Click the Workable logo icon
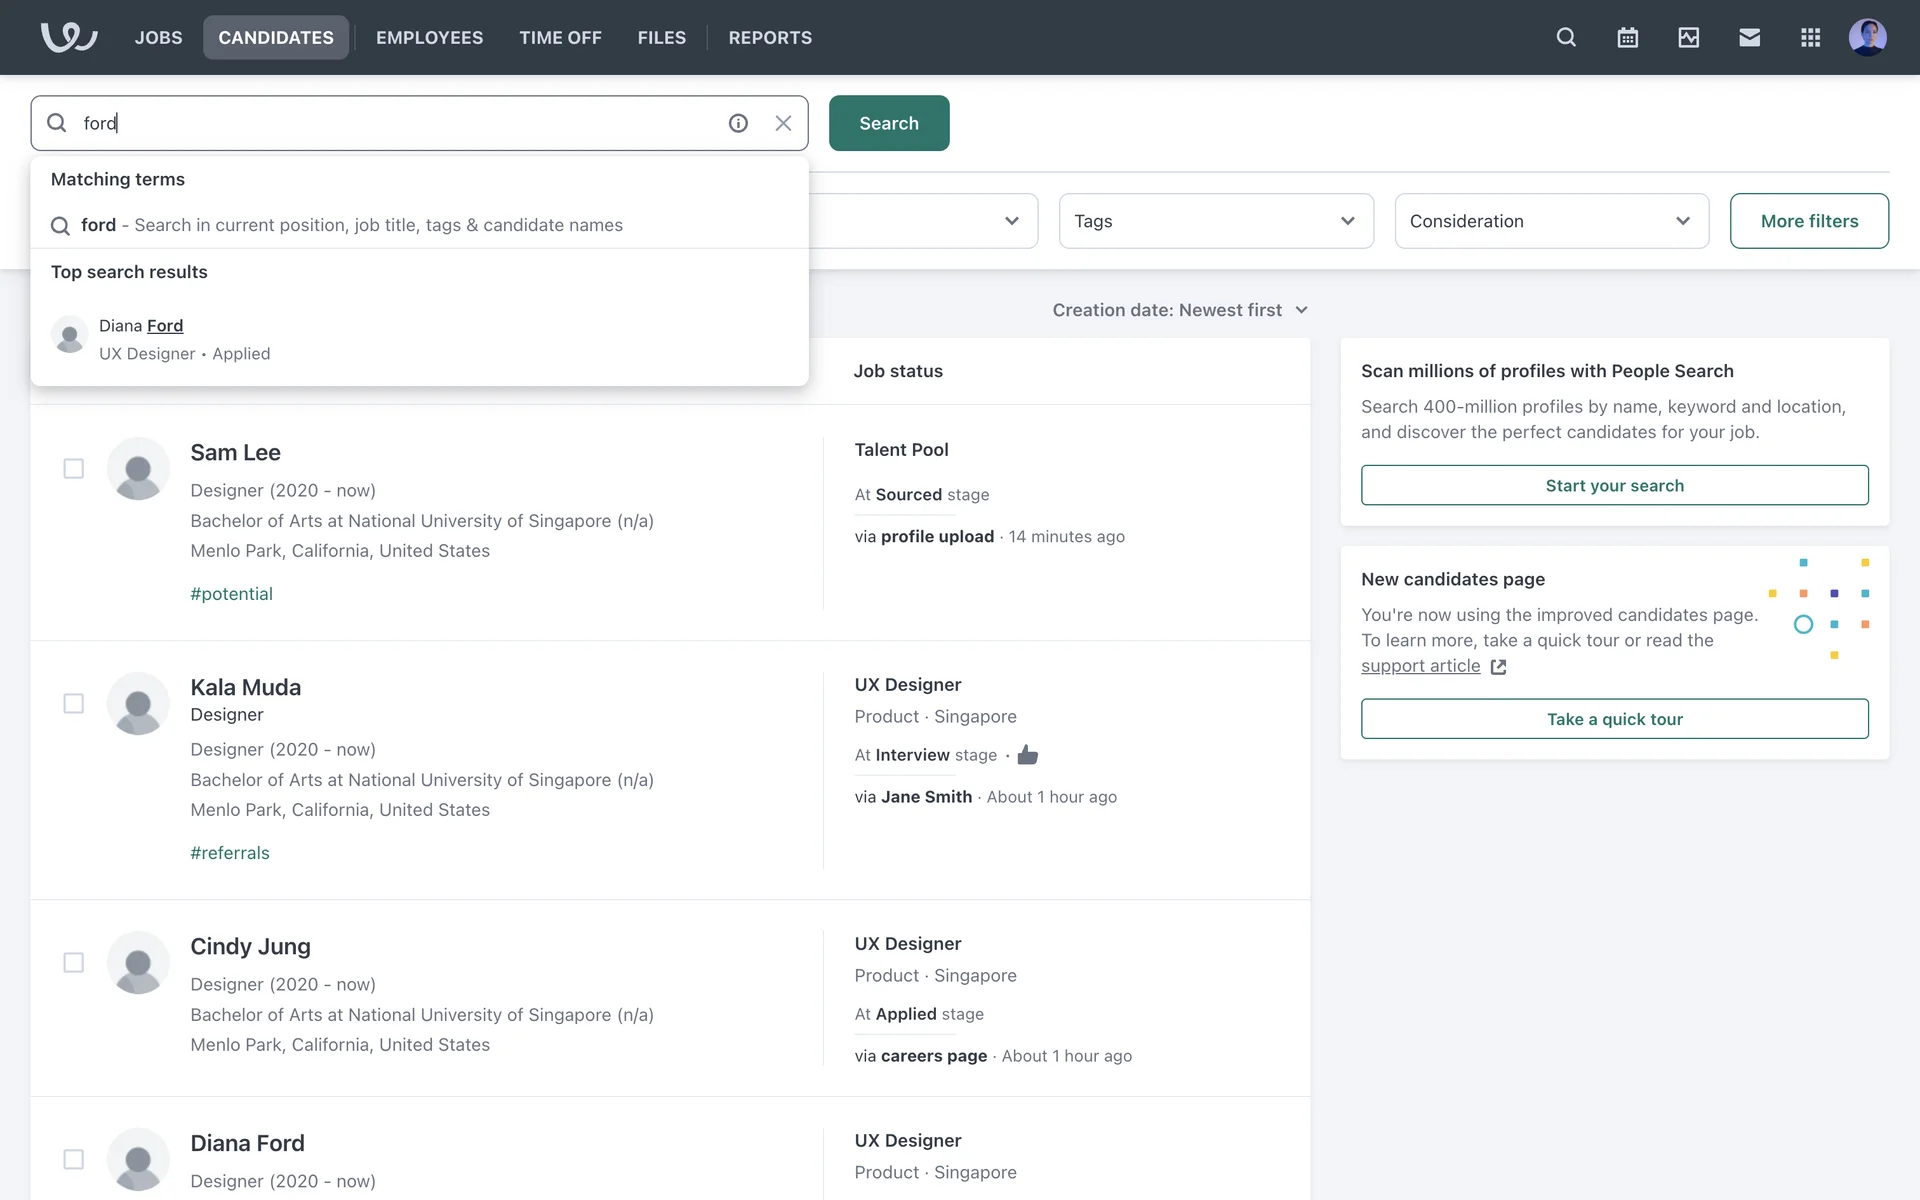This screenshot has width=1920, height=1200. (68, 37)
